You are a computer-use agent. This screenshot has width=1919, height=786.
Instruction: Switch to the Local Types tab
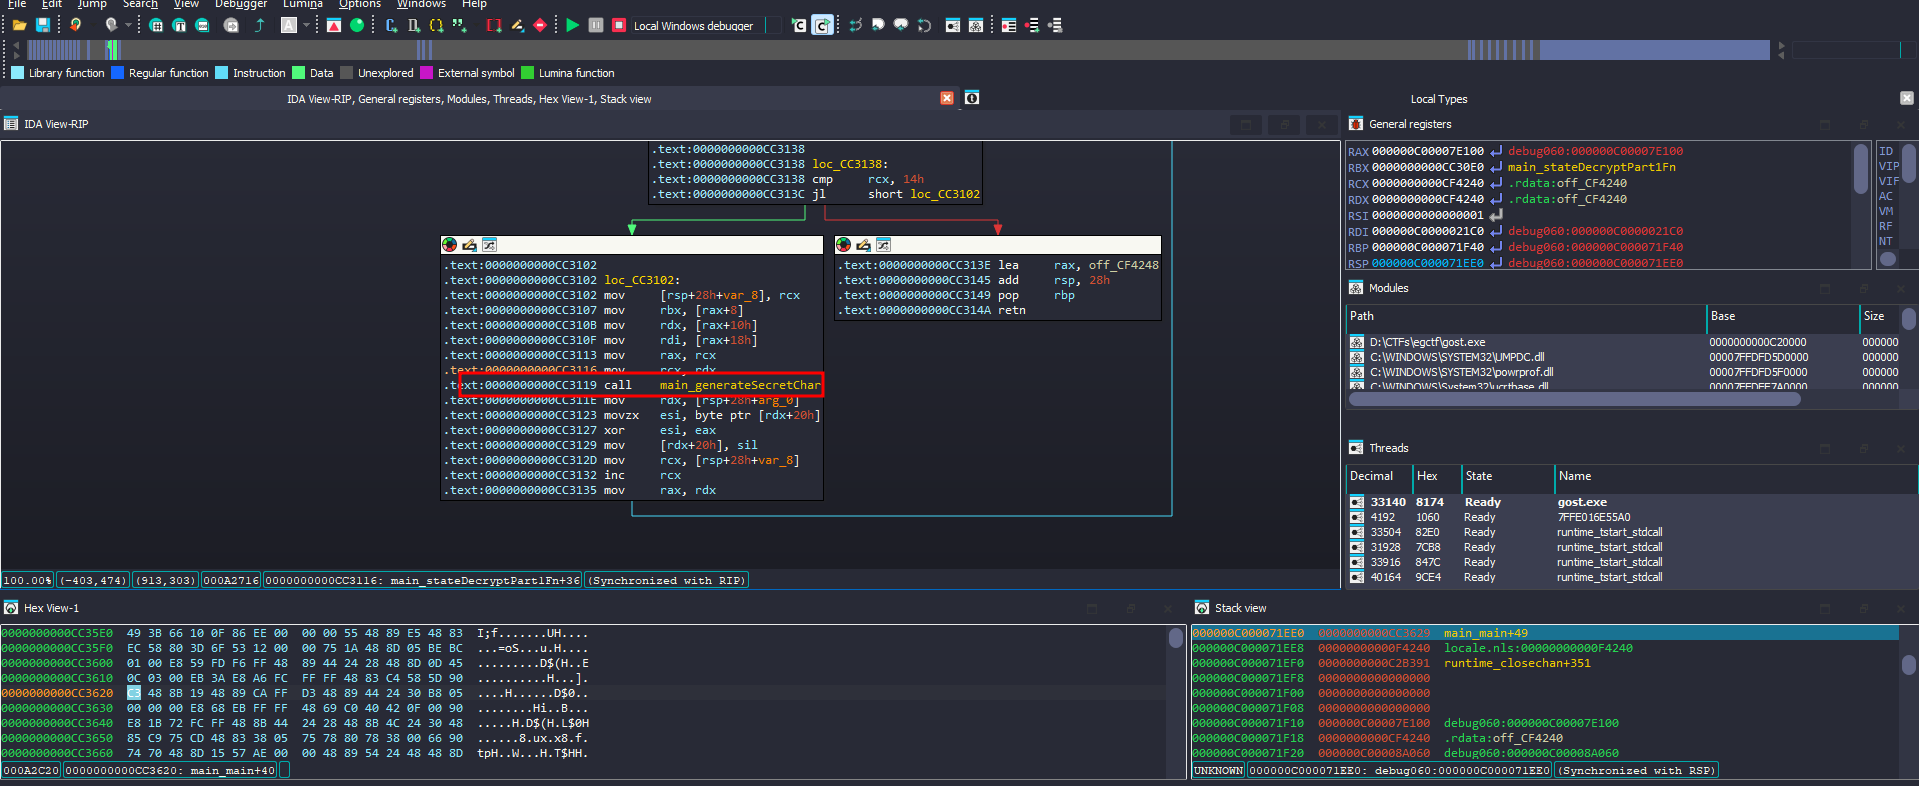[x=1438, y=99]
